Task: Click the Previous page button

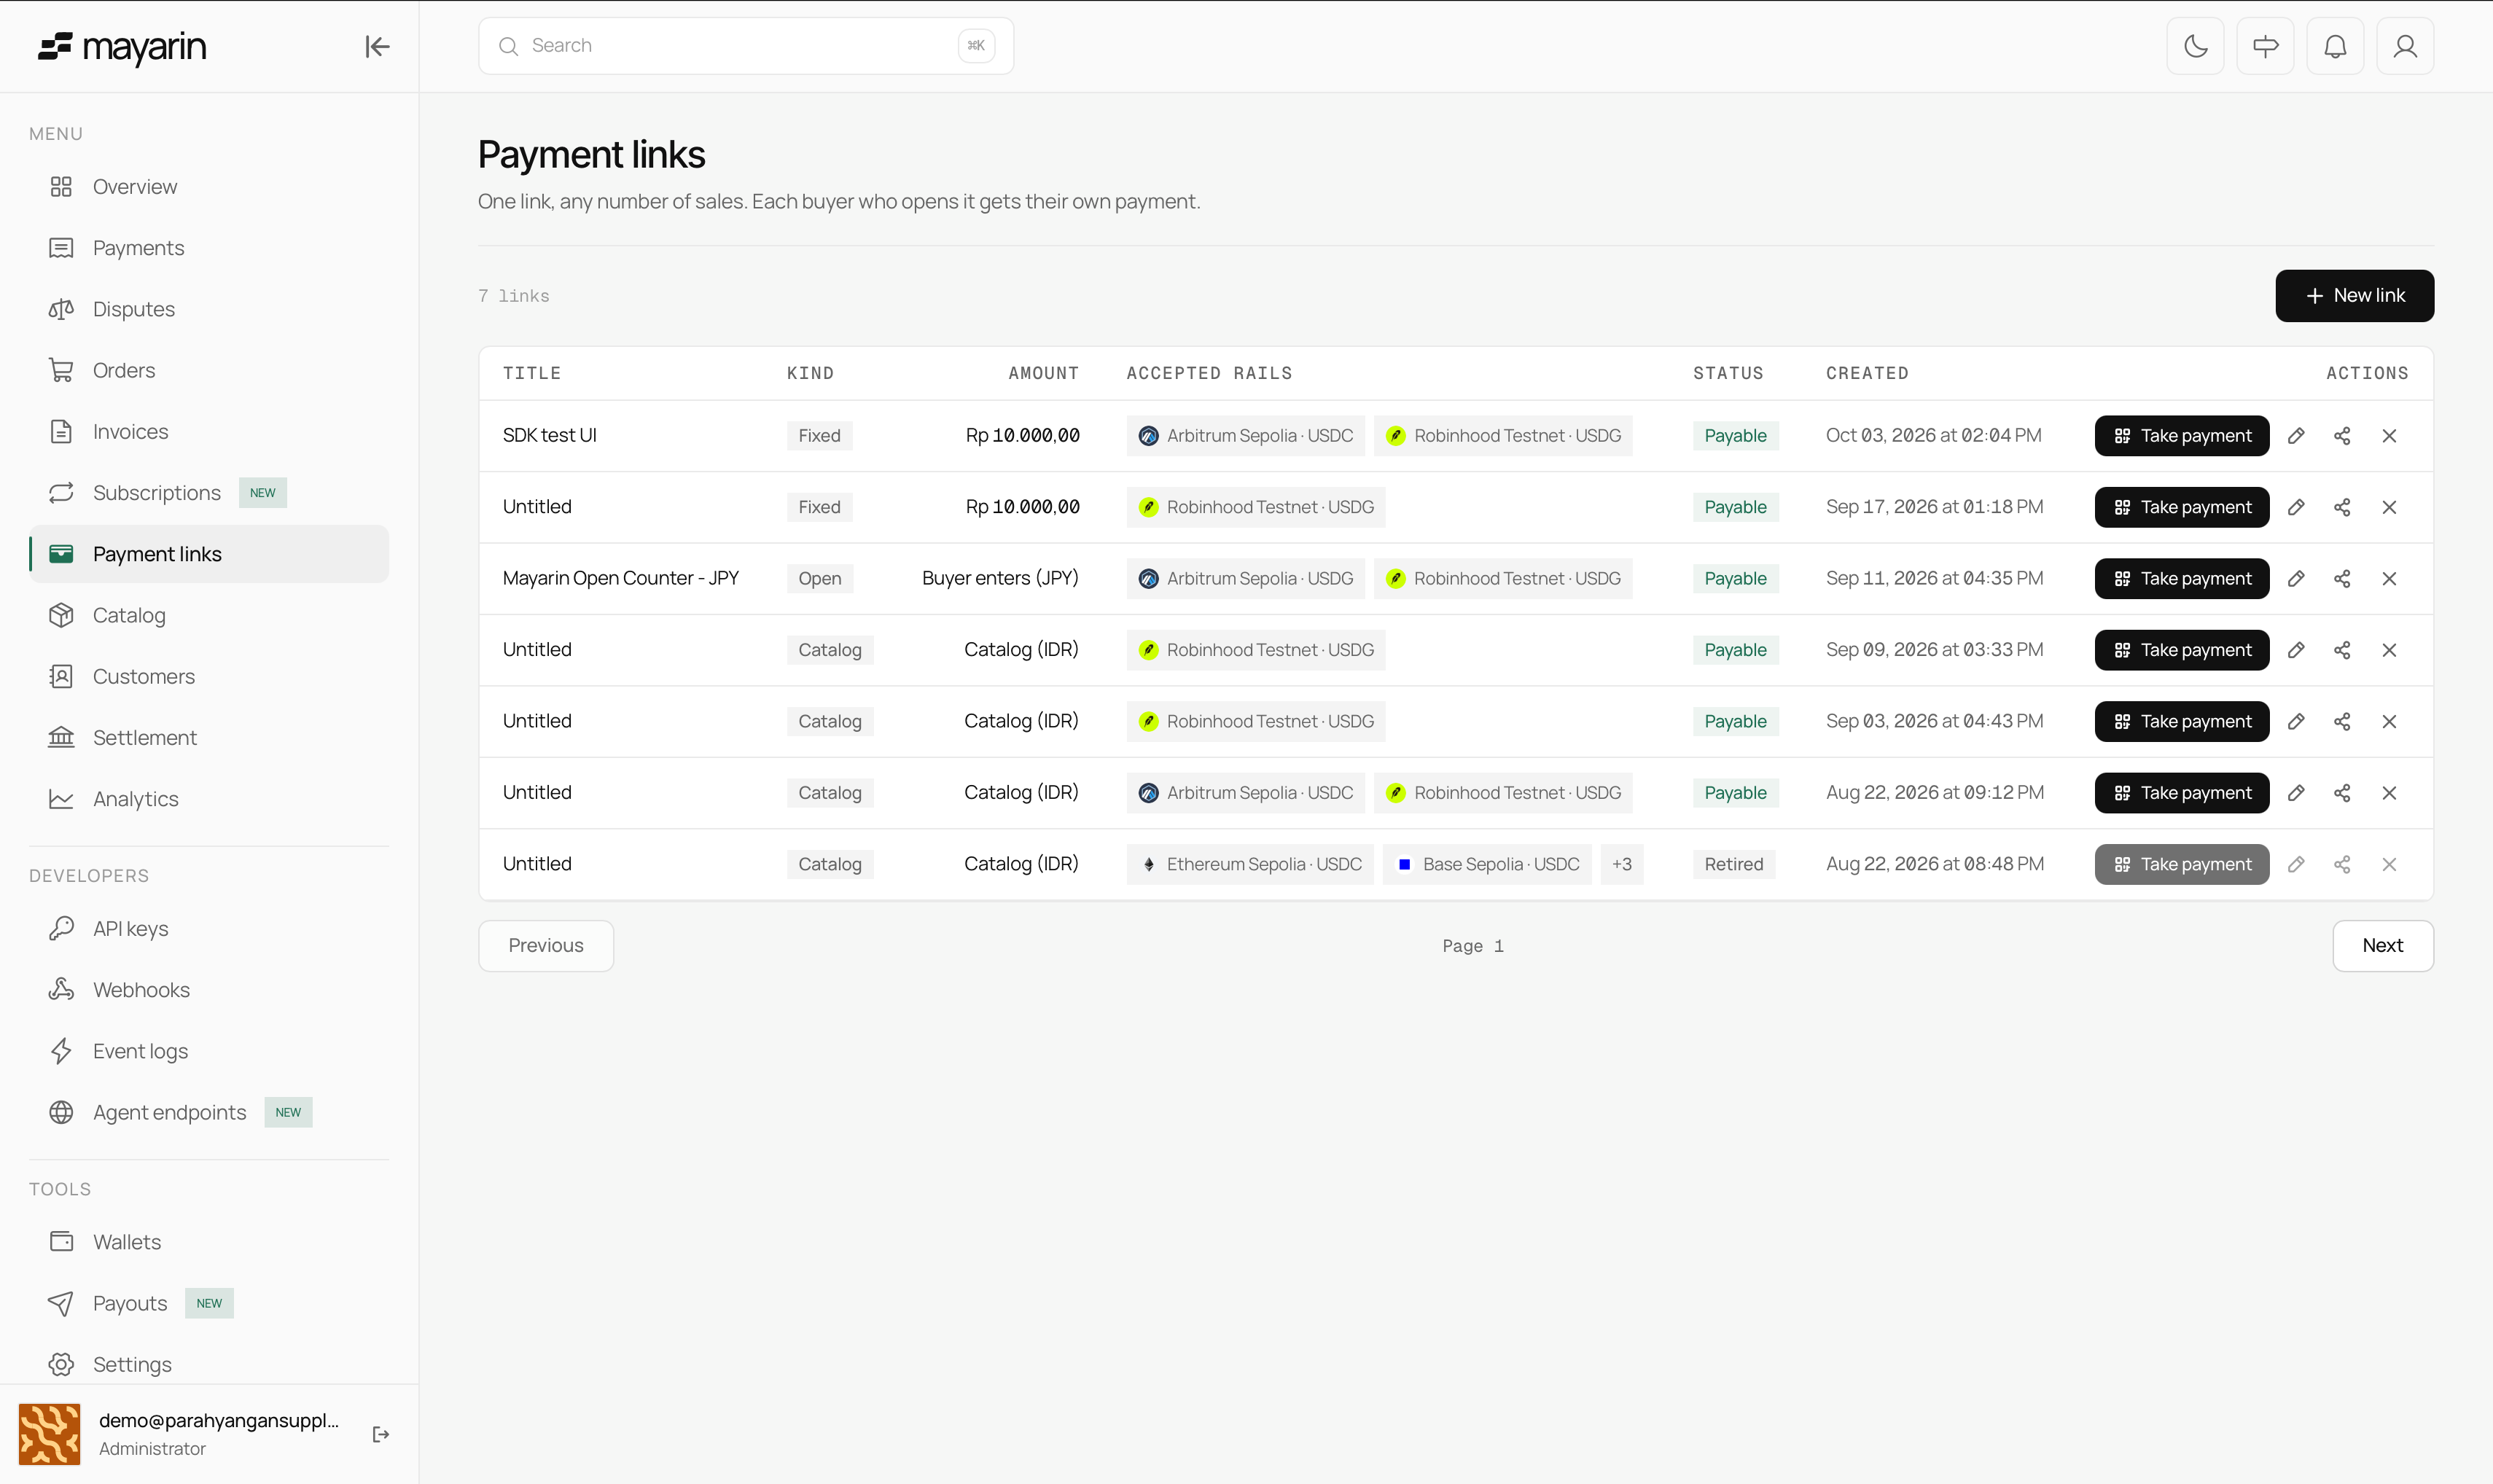Action: point(546,946)
